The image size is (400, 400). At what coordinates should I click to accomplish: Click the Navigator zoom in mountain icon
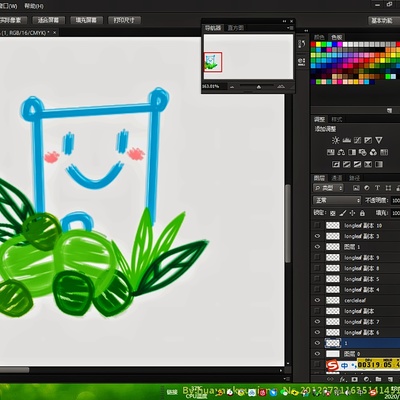point(281,87)
